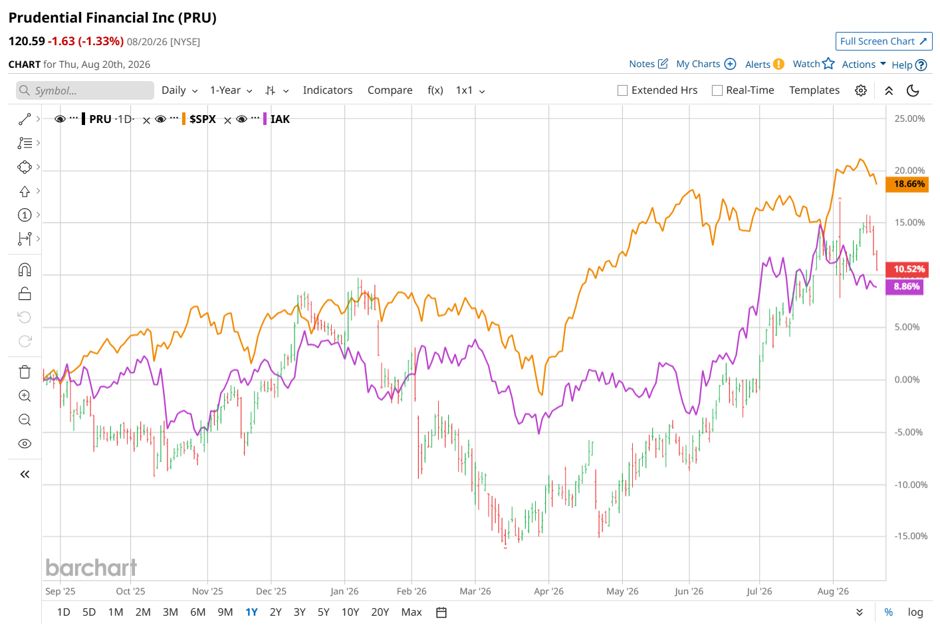This screenshot has height=627, width=940.
Task: Open Compare symbols menu
Action: tap(390, 91)
